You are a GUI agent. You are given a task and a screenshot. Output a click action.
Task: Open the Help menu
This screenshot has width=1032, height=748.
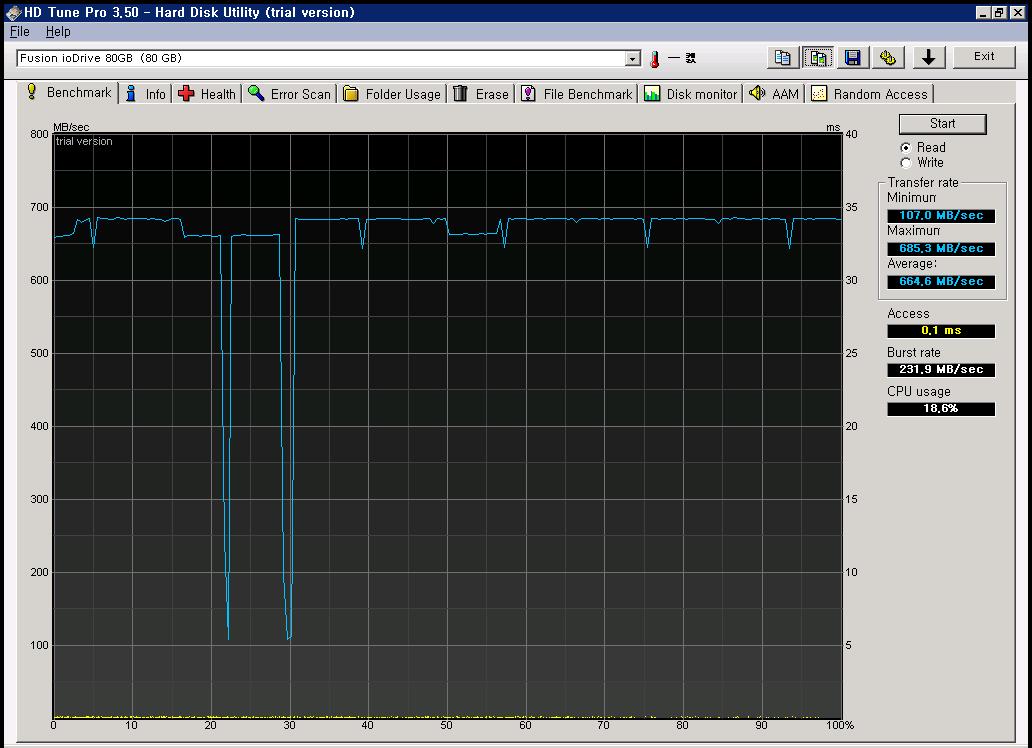58,32
